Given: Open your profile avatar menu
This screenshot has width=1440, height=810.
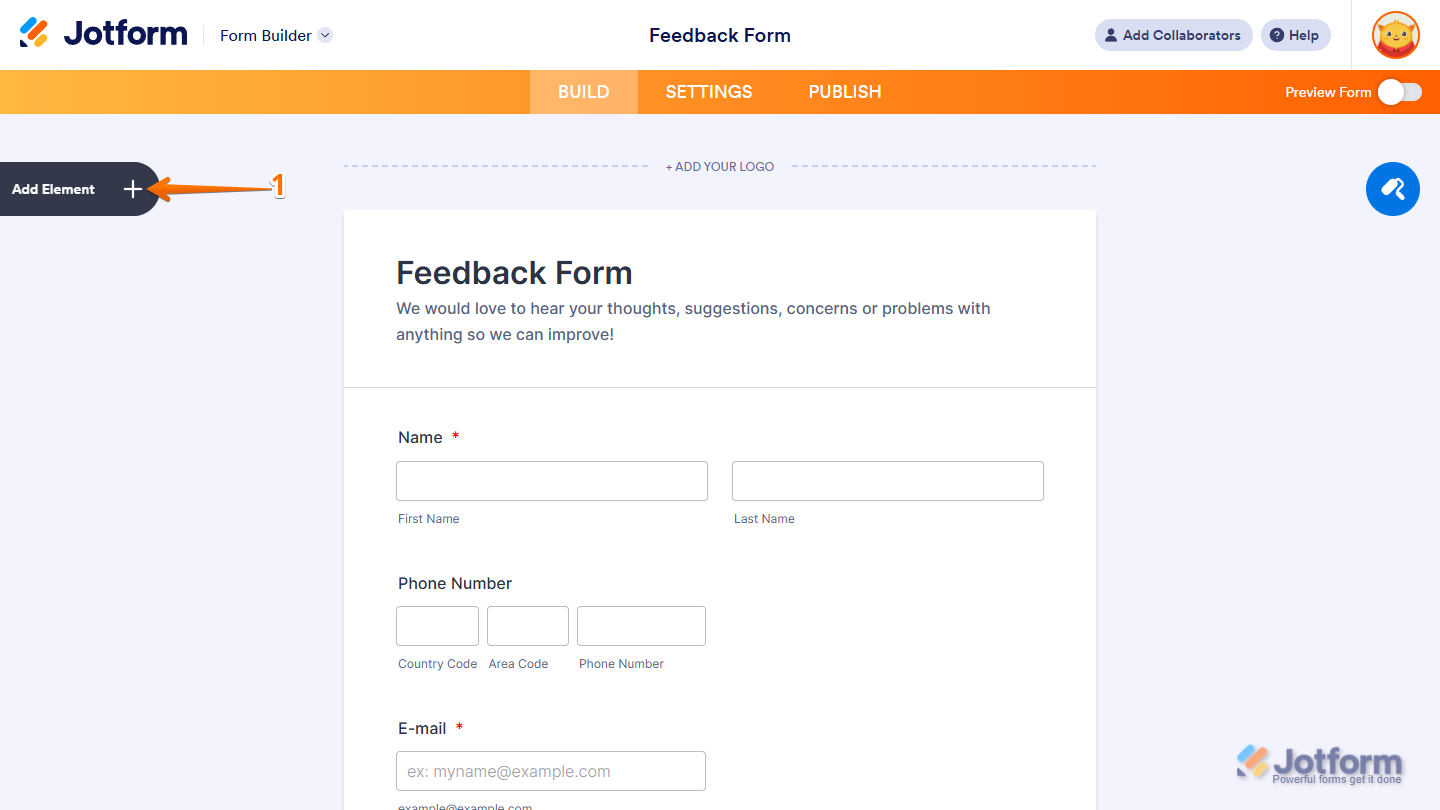Looking at the screenshot, I should click(x=1395, y=35).
